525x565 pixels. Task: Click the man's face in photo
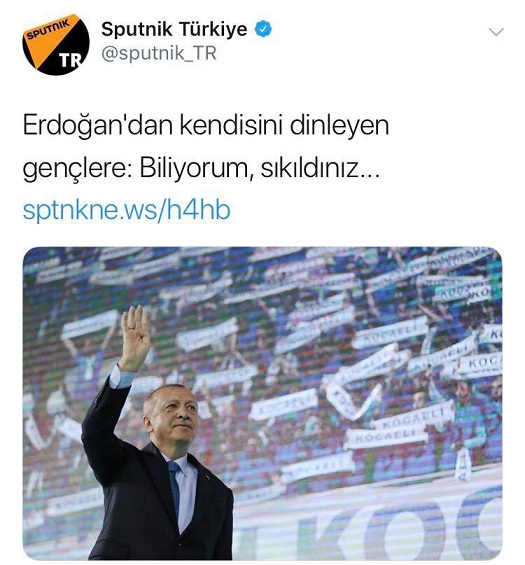(176, 414)
